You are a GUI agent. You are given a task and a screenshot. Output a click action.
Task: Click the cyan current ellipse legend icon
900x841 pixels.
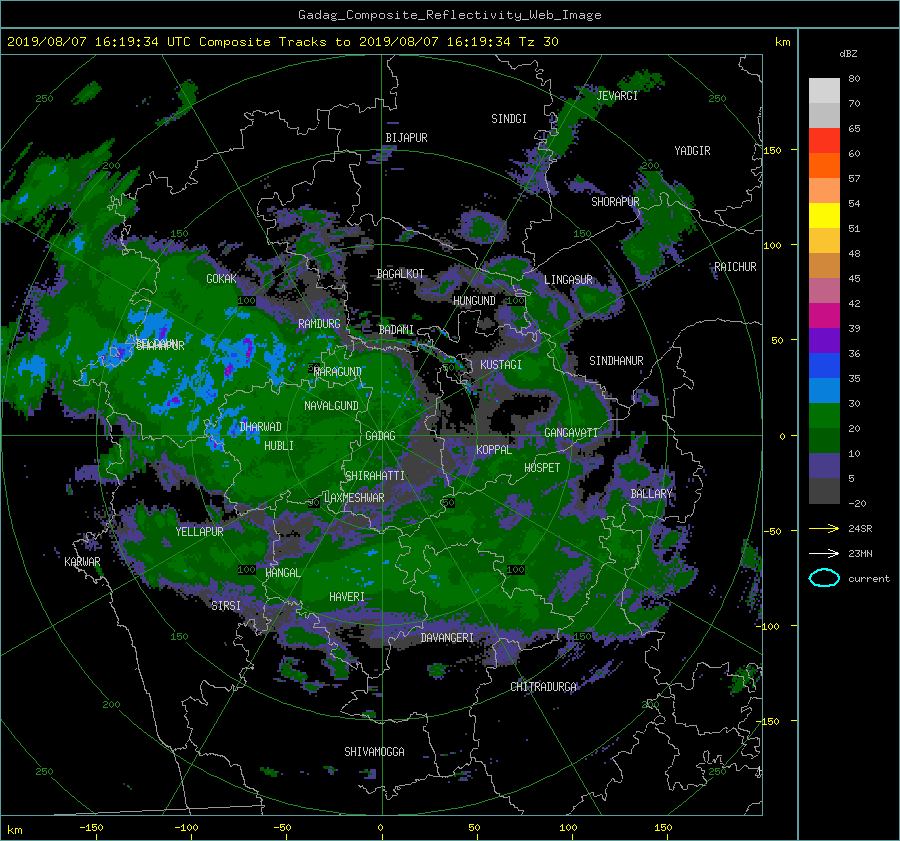point(824,578)
